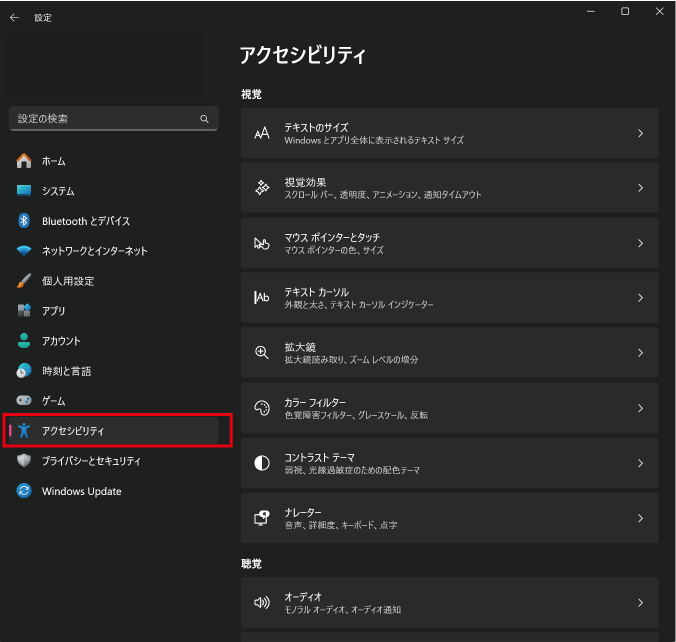Image resolution: width=676 pixels, height=642 pixels.
Task: Open Windows Update from the sidebar
Action: (81, 491)
